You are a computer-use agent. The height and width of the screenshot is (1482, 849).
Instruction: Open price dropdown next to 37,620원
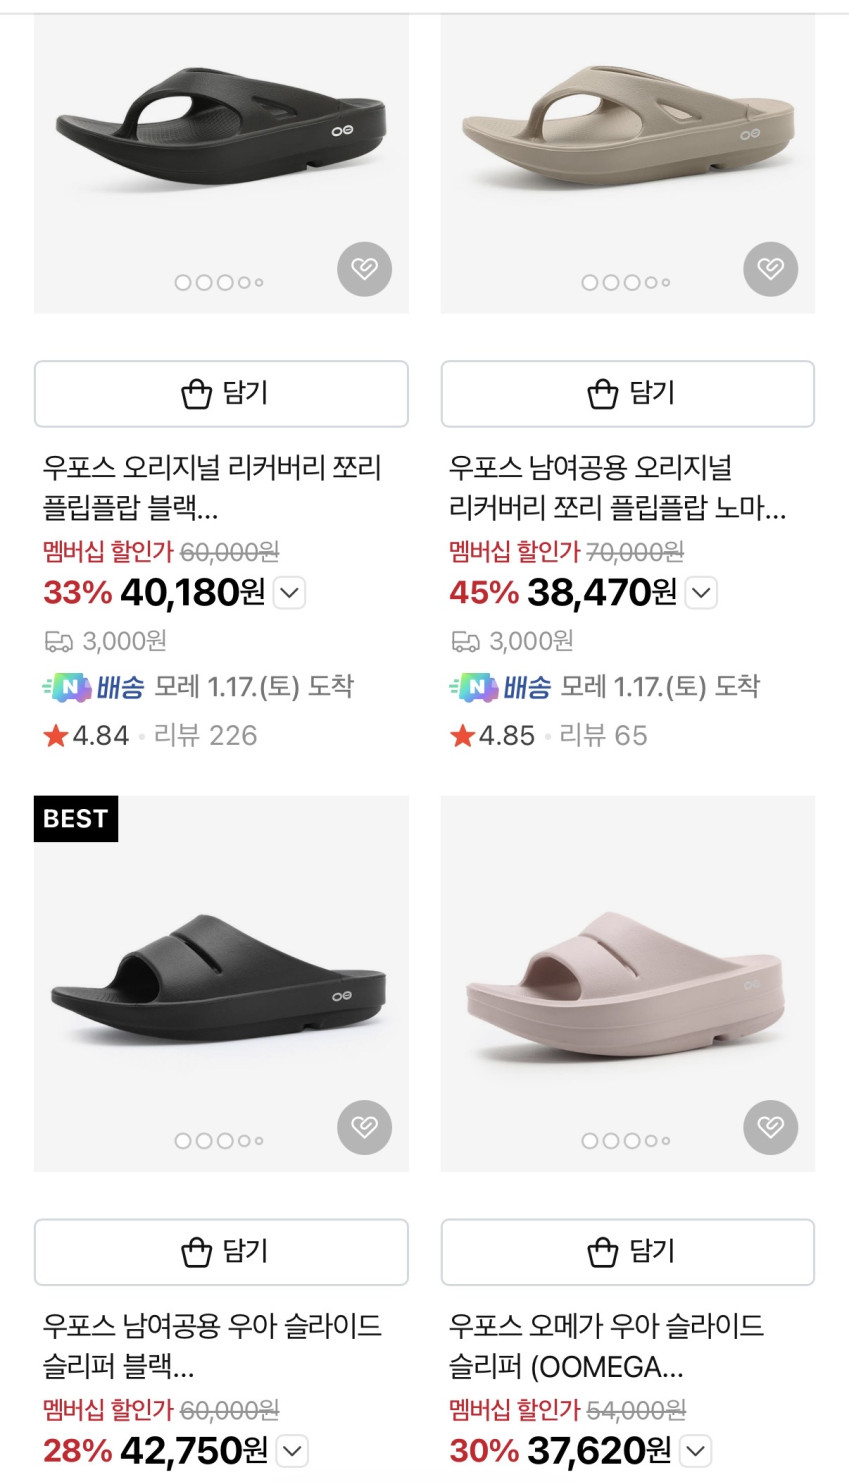(x=696, y=1450)
